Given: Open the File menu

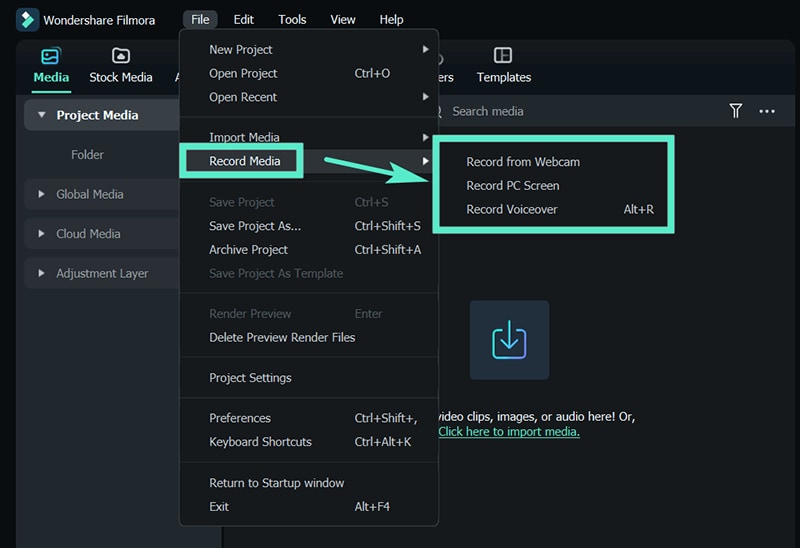Looking at the screenshot, I should tap(200, 19).
